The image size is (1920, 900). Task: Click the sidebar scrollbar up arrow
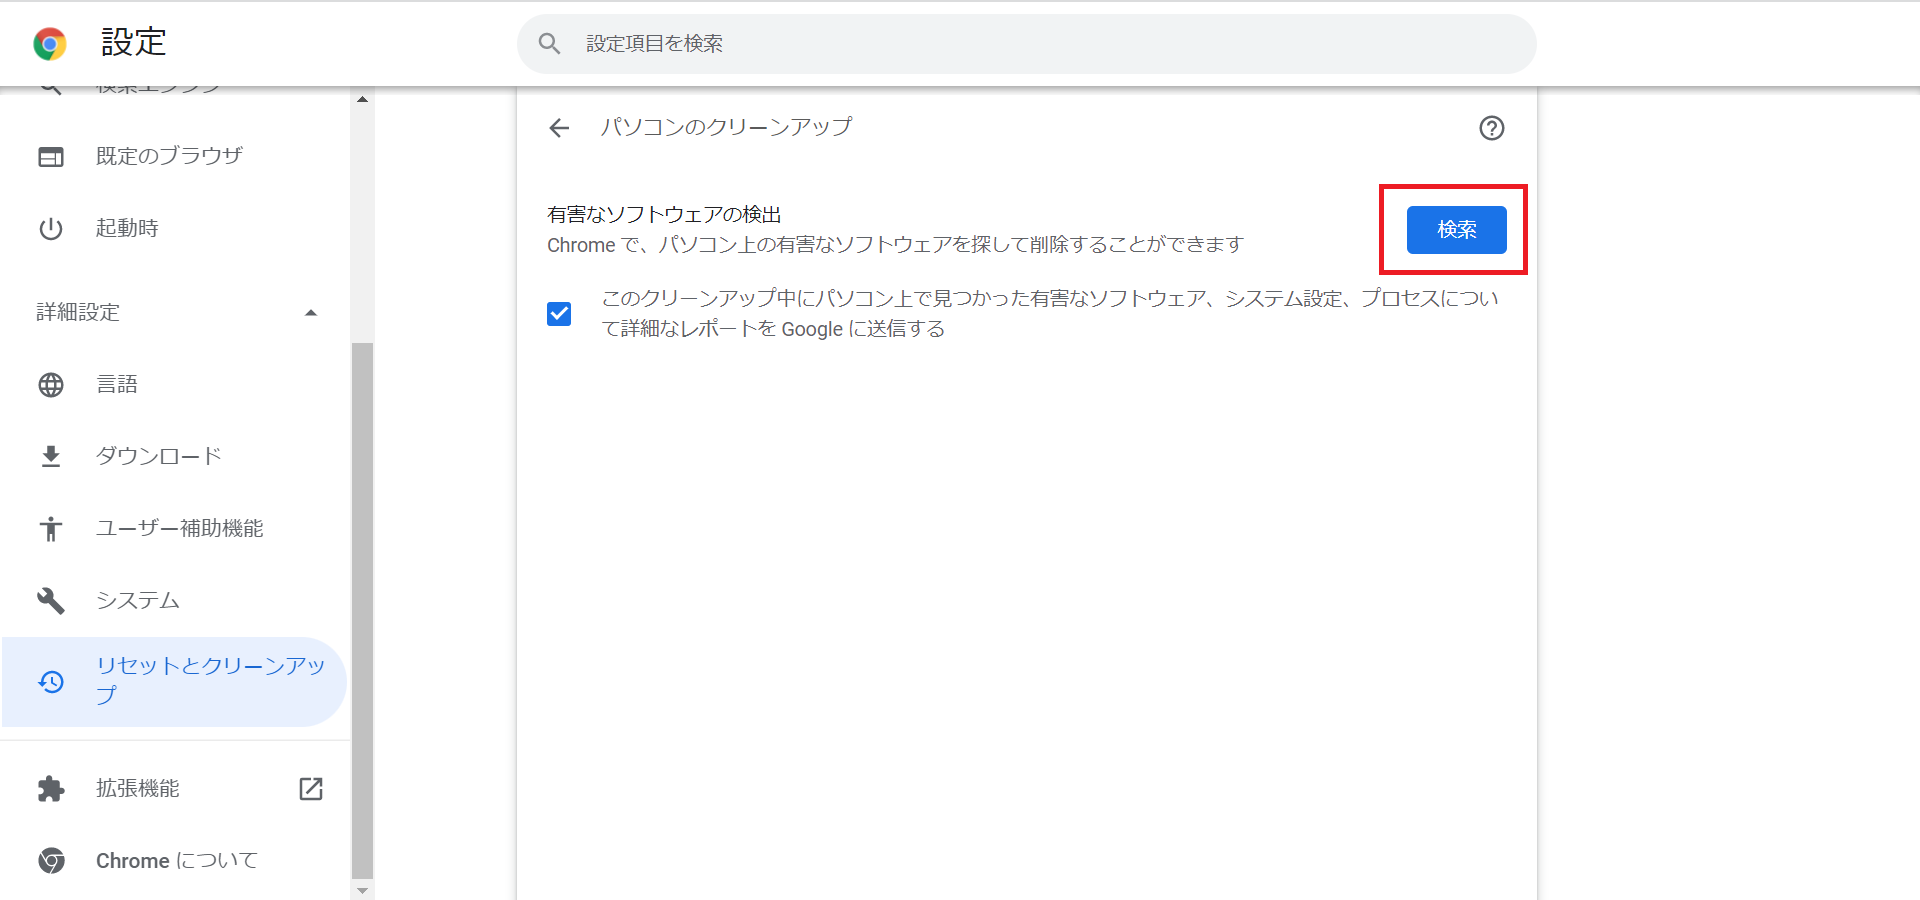click(362, 99)
